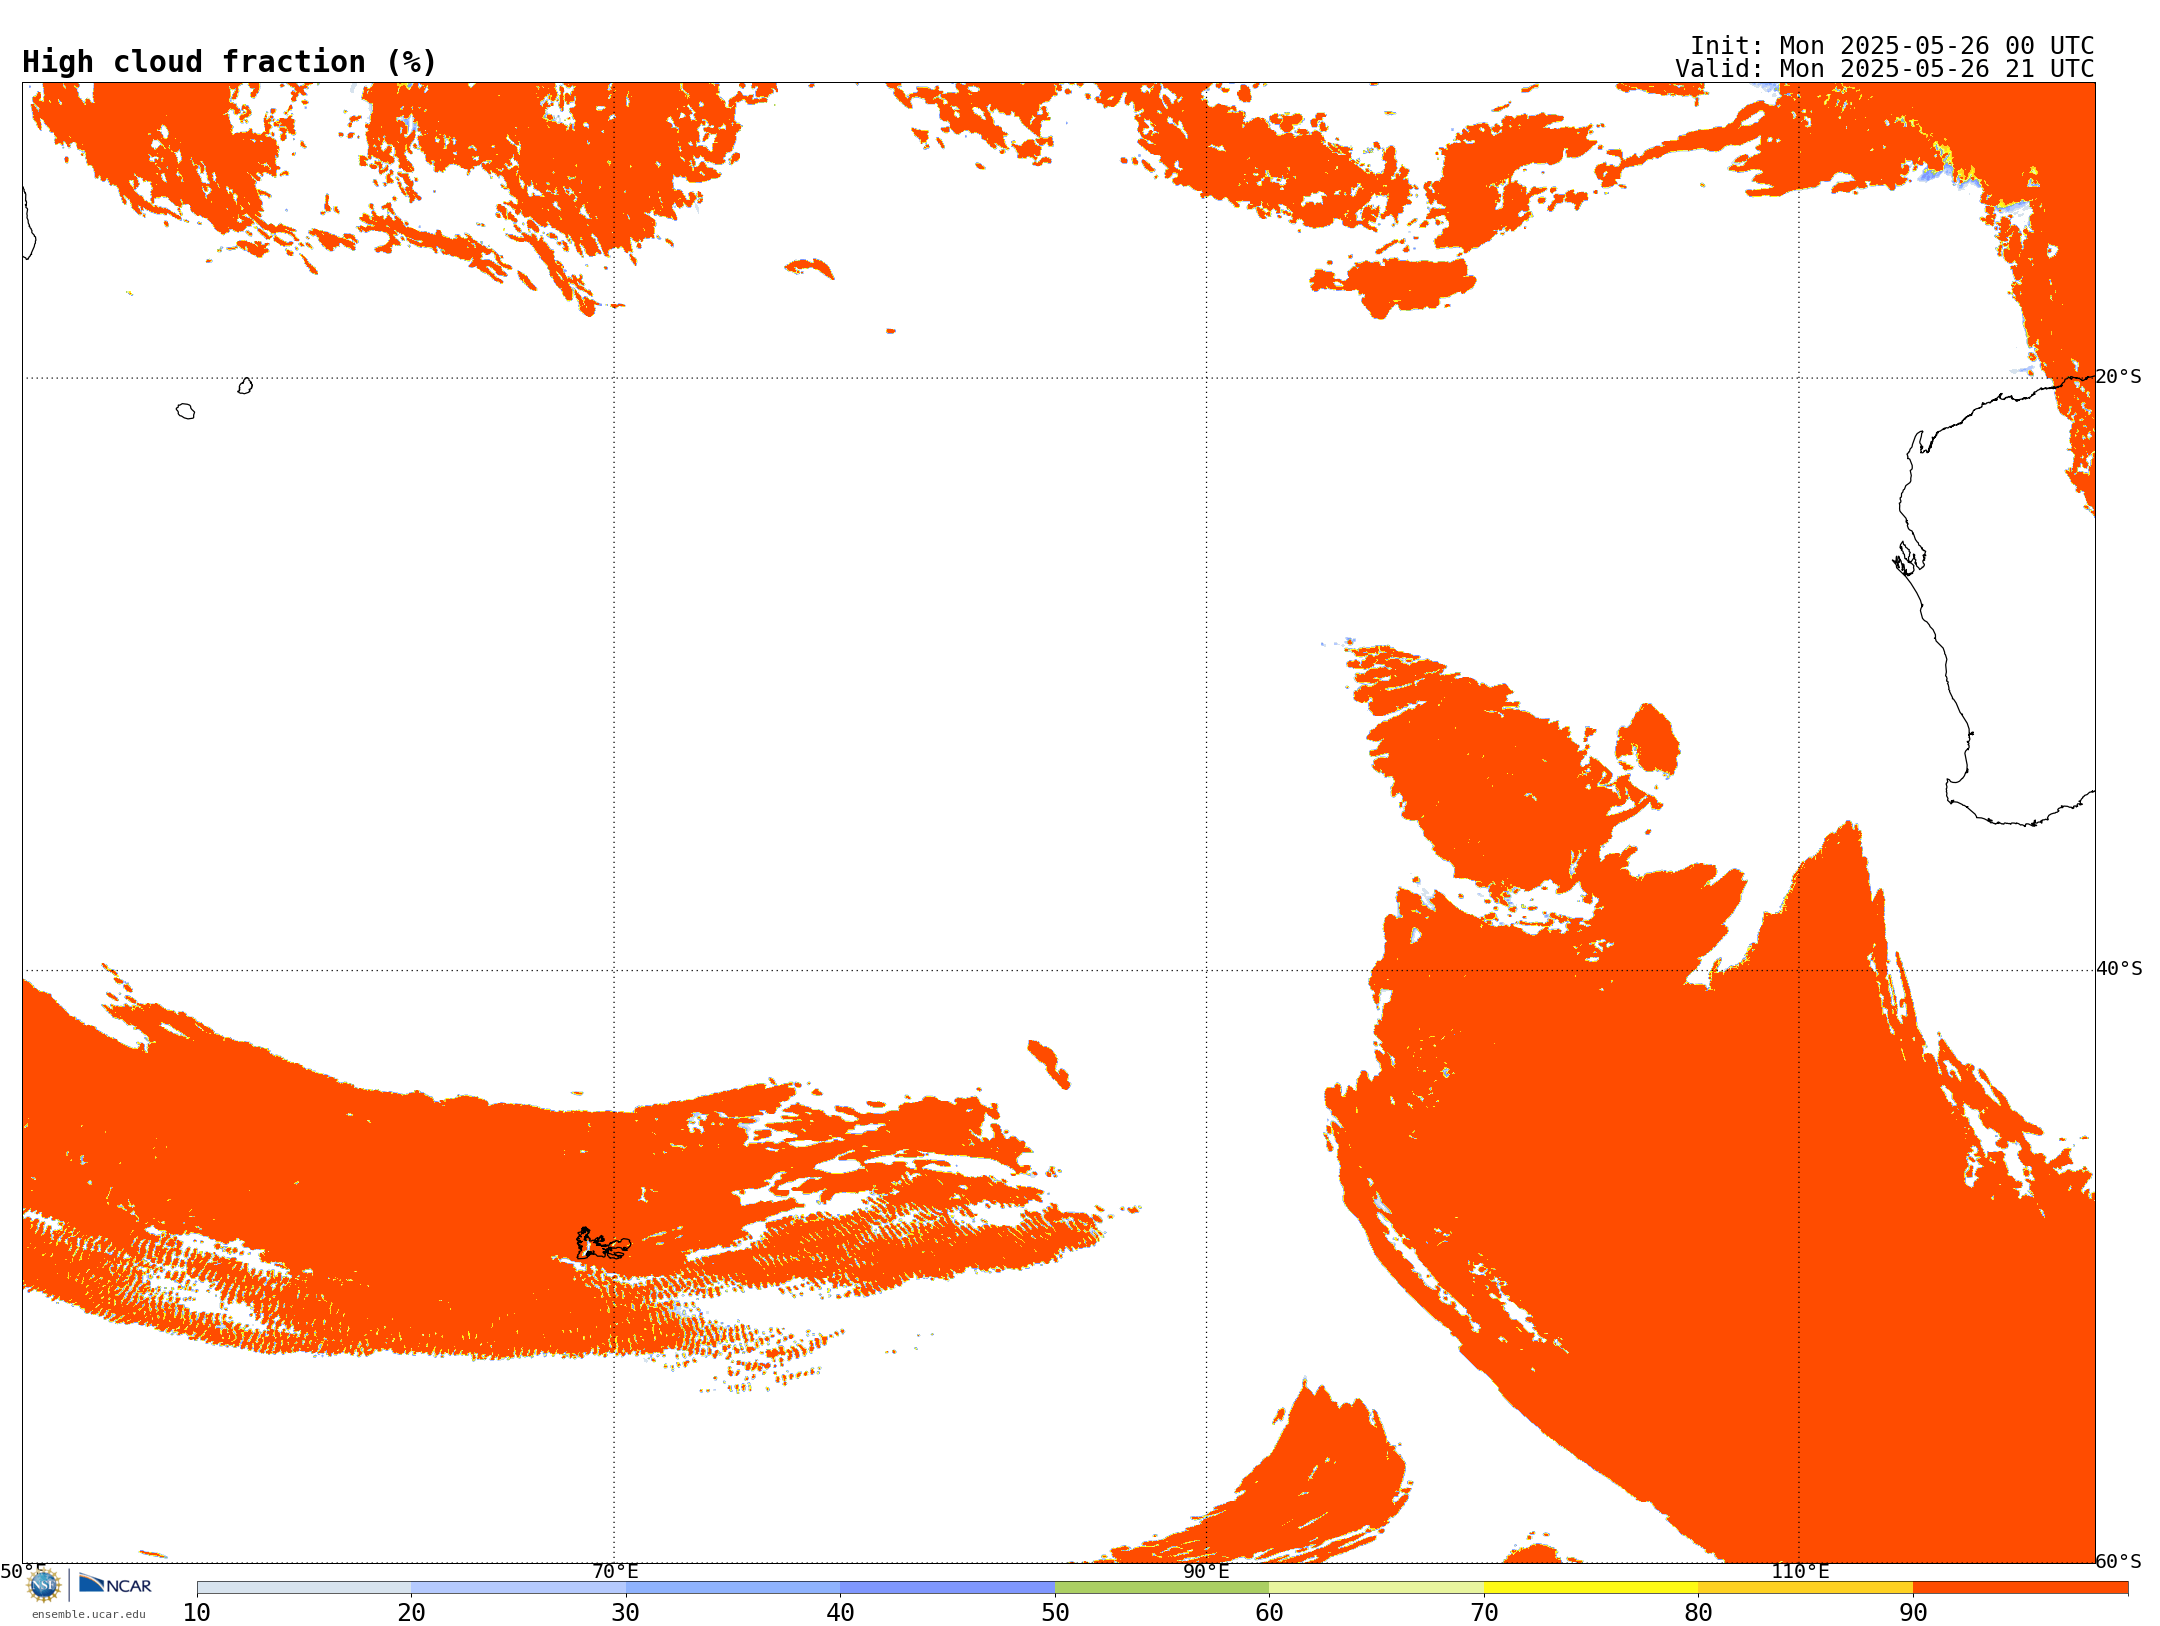Viewport: 2160px width, 1626px height.
Task: Pick the yellow 70-80 colorbar segment
Action: click(x=1591, y=1588)
